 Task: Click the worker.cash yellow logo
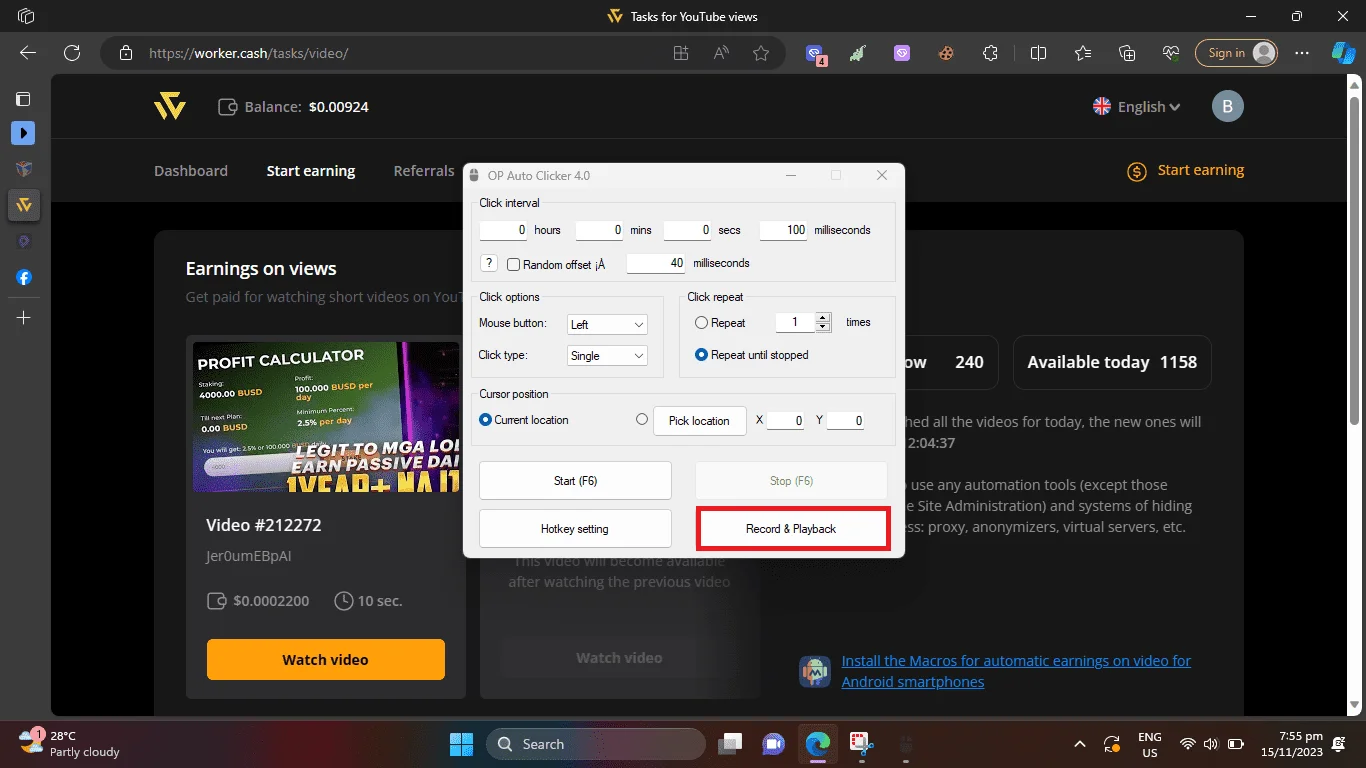pos(170,106)
